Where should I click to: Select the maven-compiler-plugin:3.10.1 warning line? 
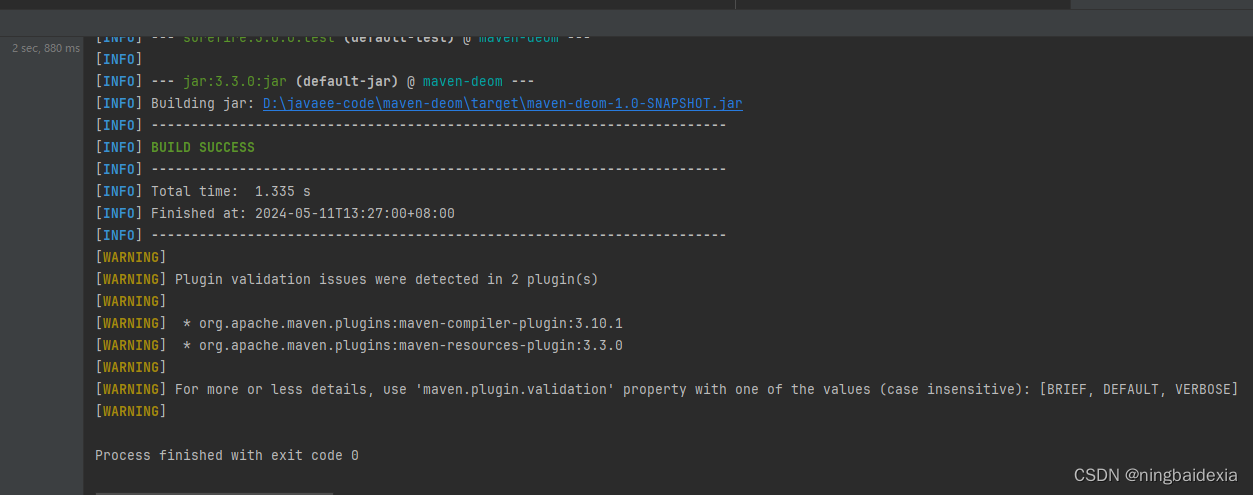[359, 323]
